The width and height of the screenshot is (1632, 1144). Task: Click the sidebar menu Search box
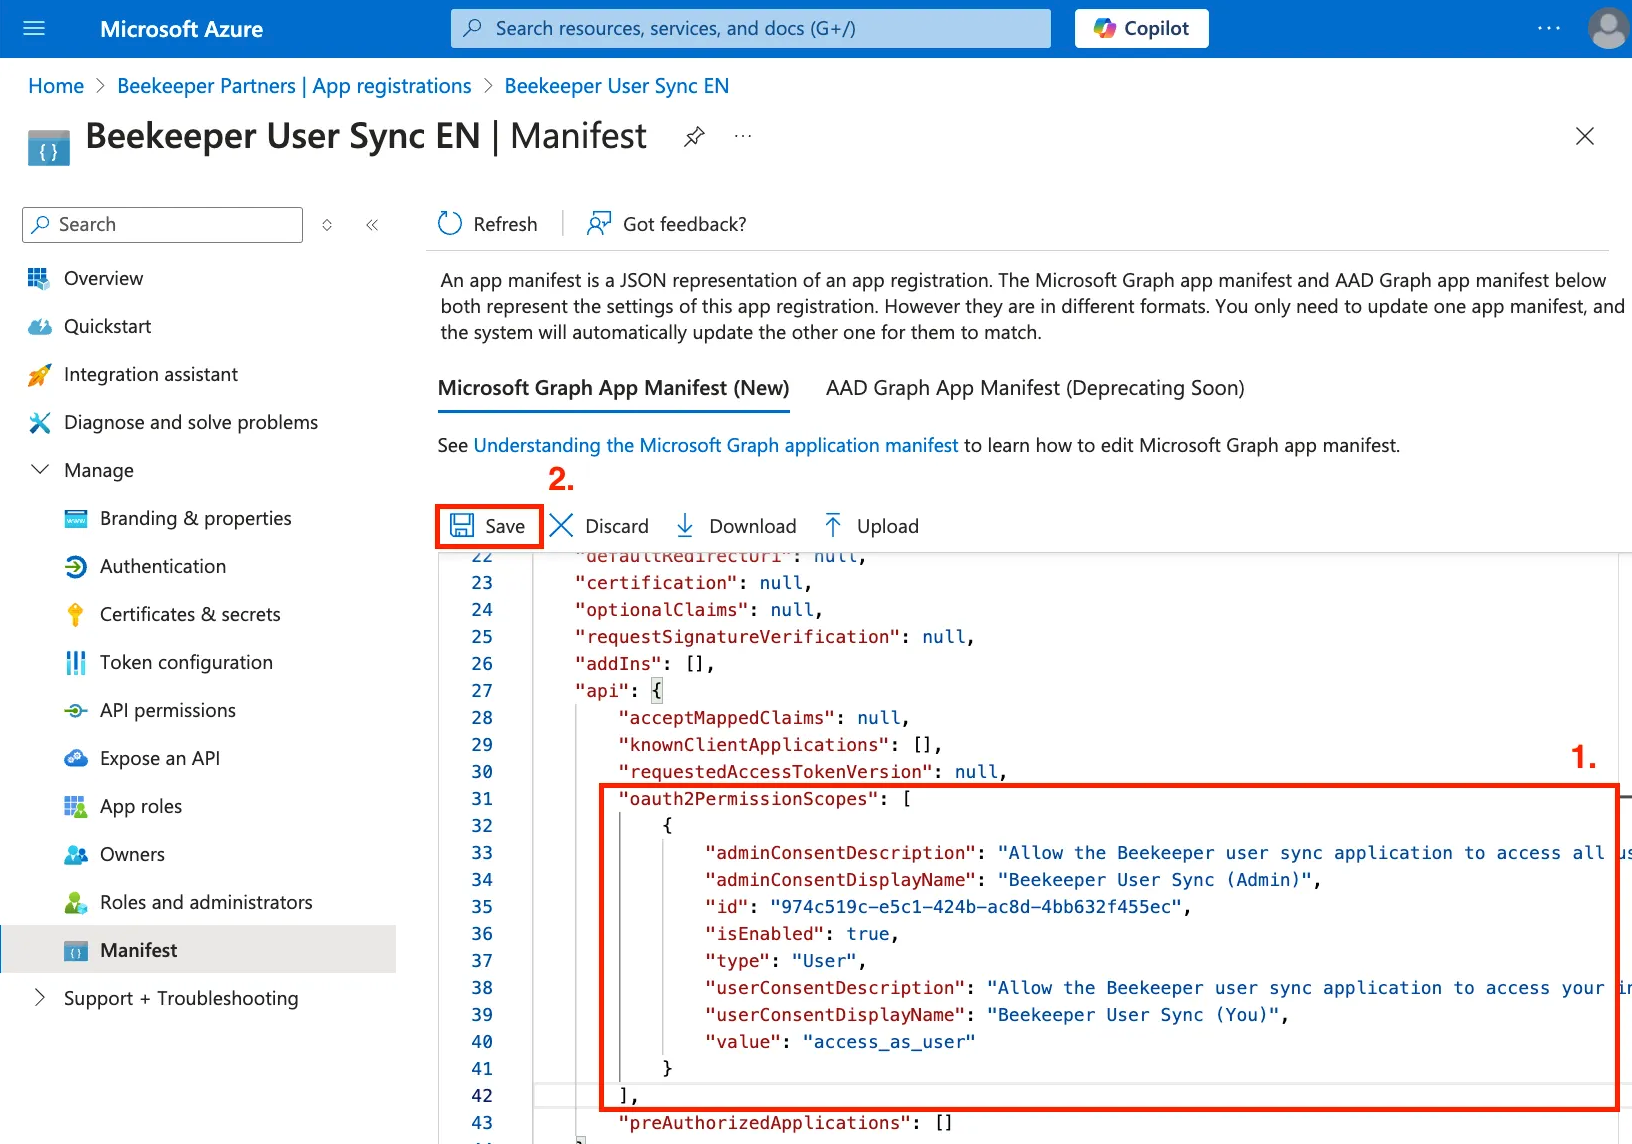point(162,225)
